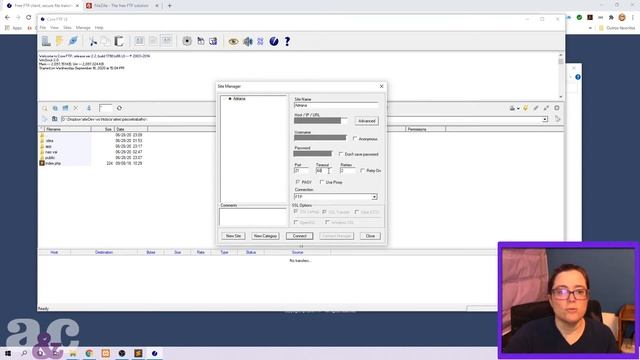Screen dimensions: 640x360
Task: Open the Connection type FTP dropdown
Action: tap(374, 197)
